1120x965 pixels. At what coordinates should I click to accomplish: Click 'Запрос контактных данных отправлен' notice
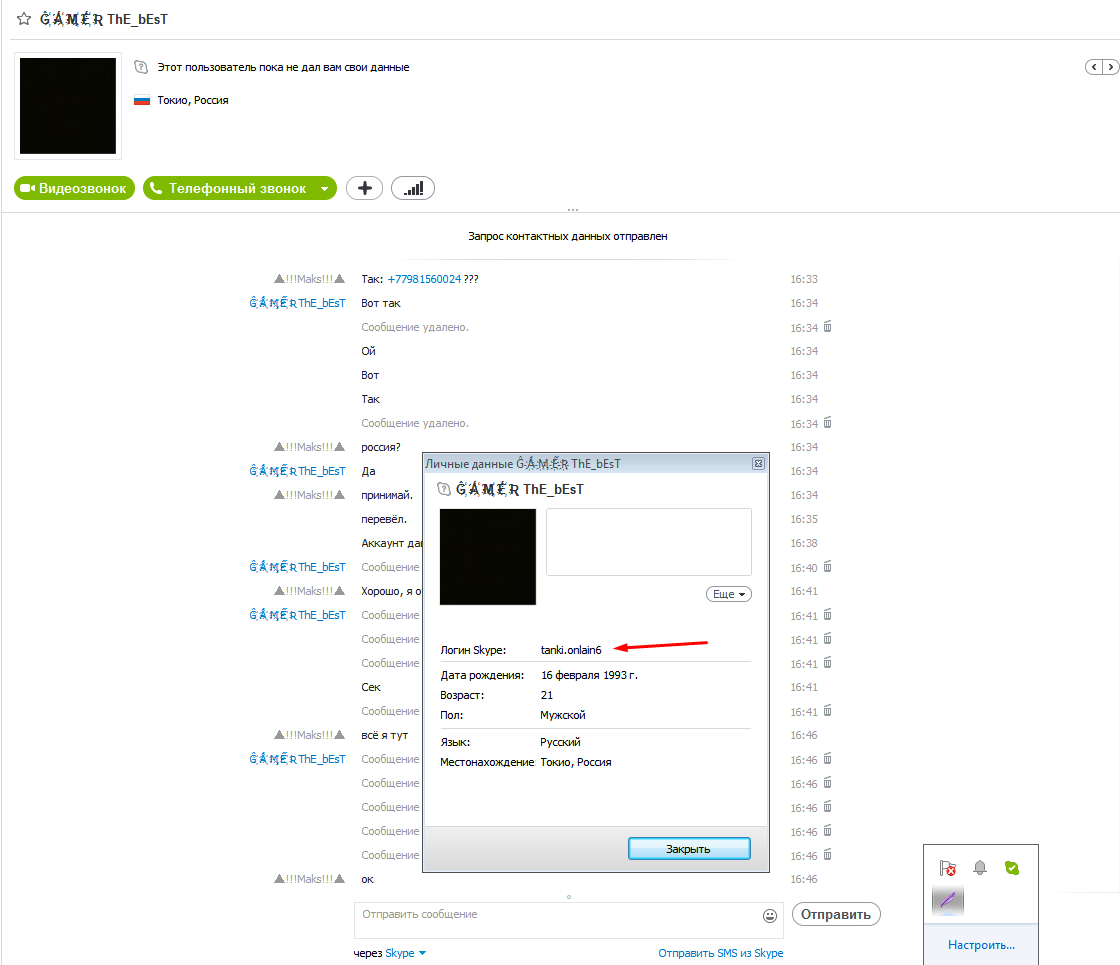click(568, 236)
